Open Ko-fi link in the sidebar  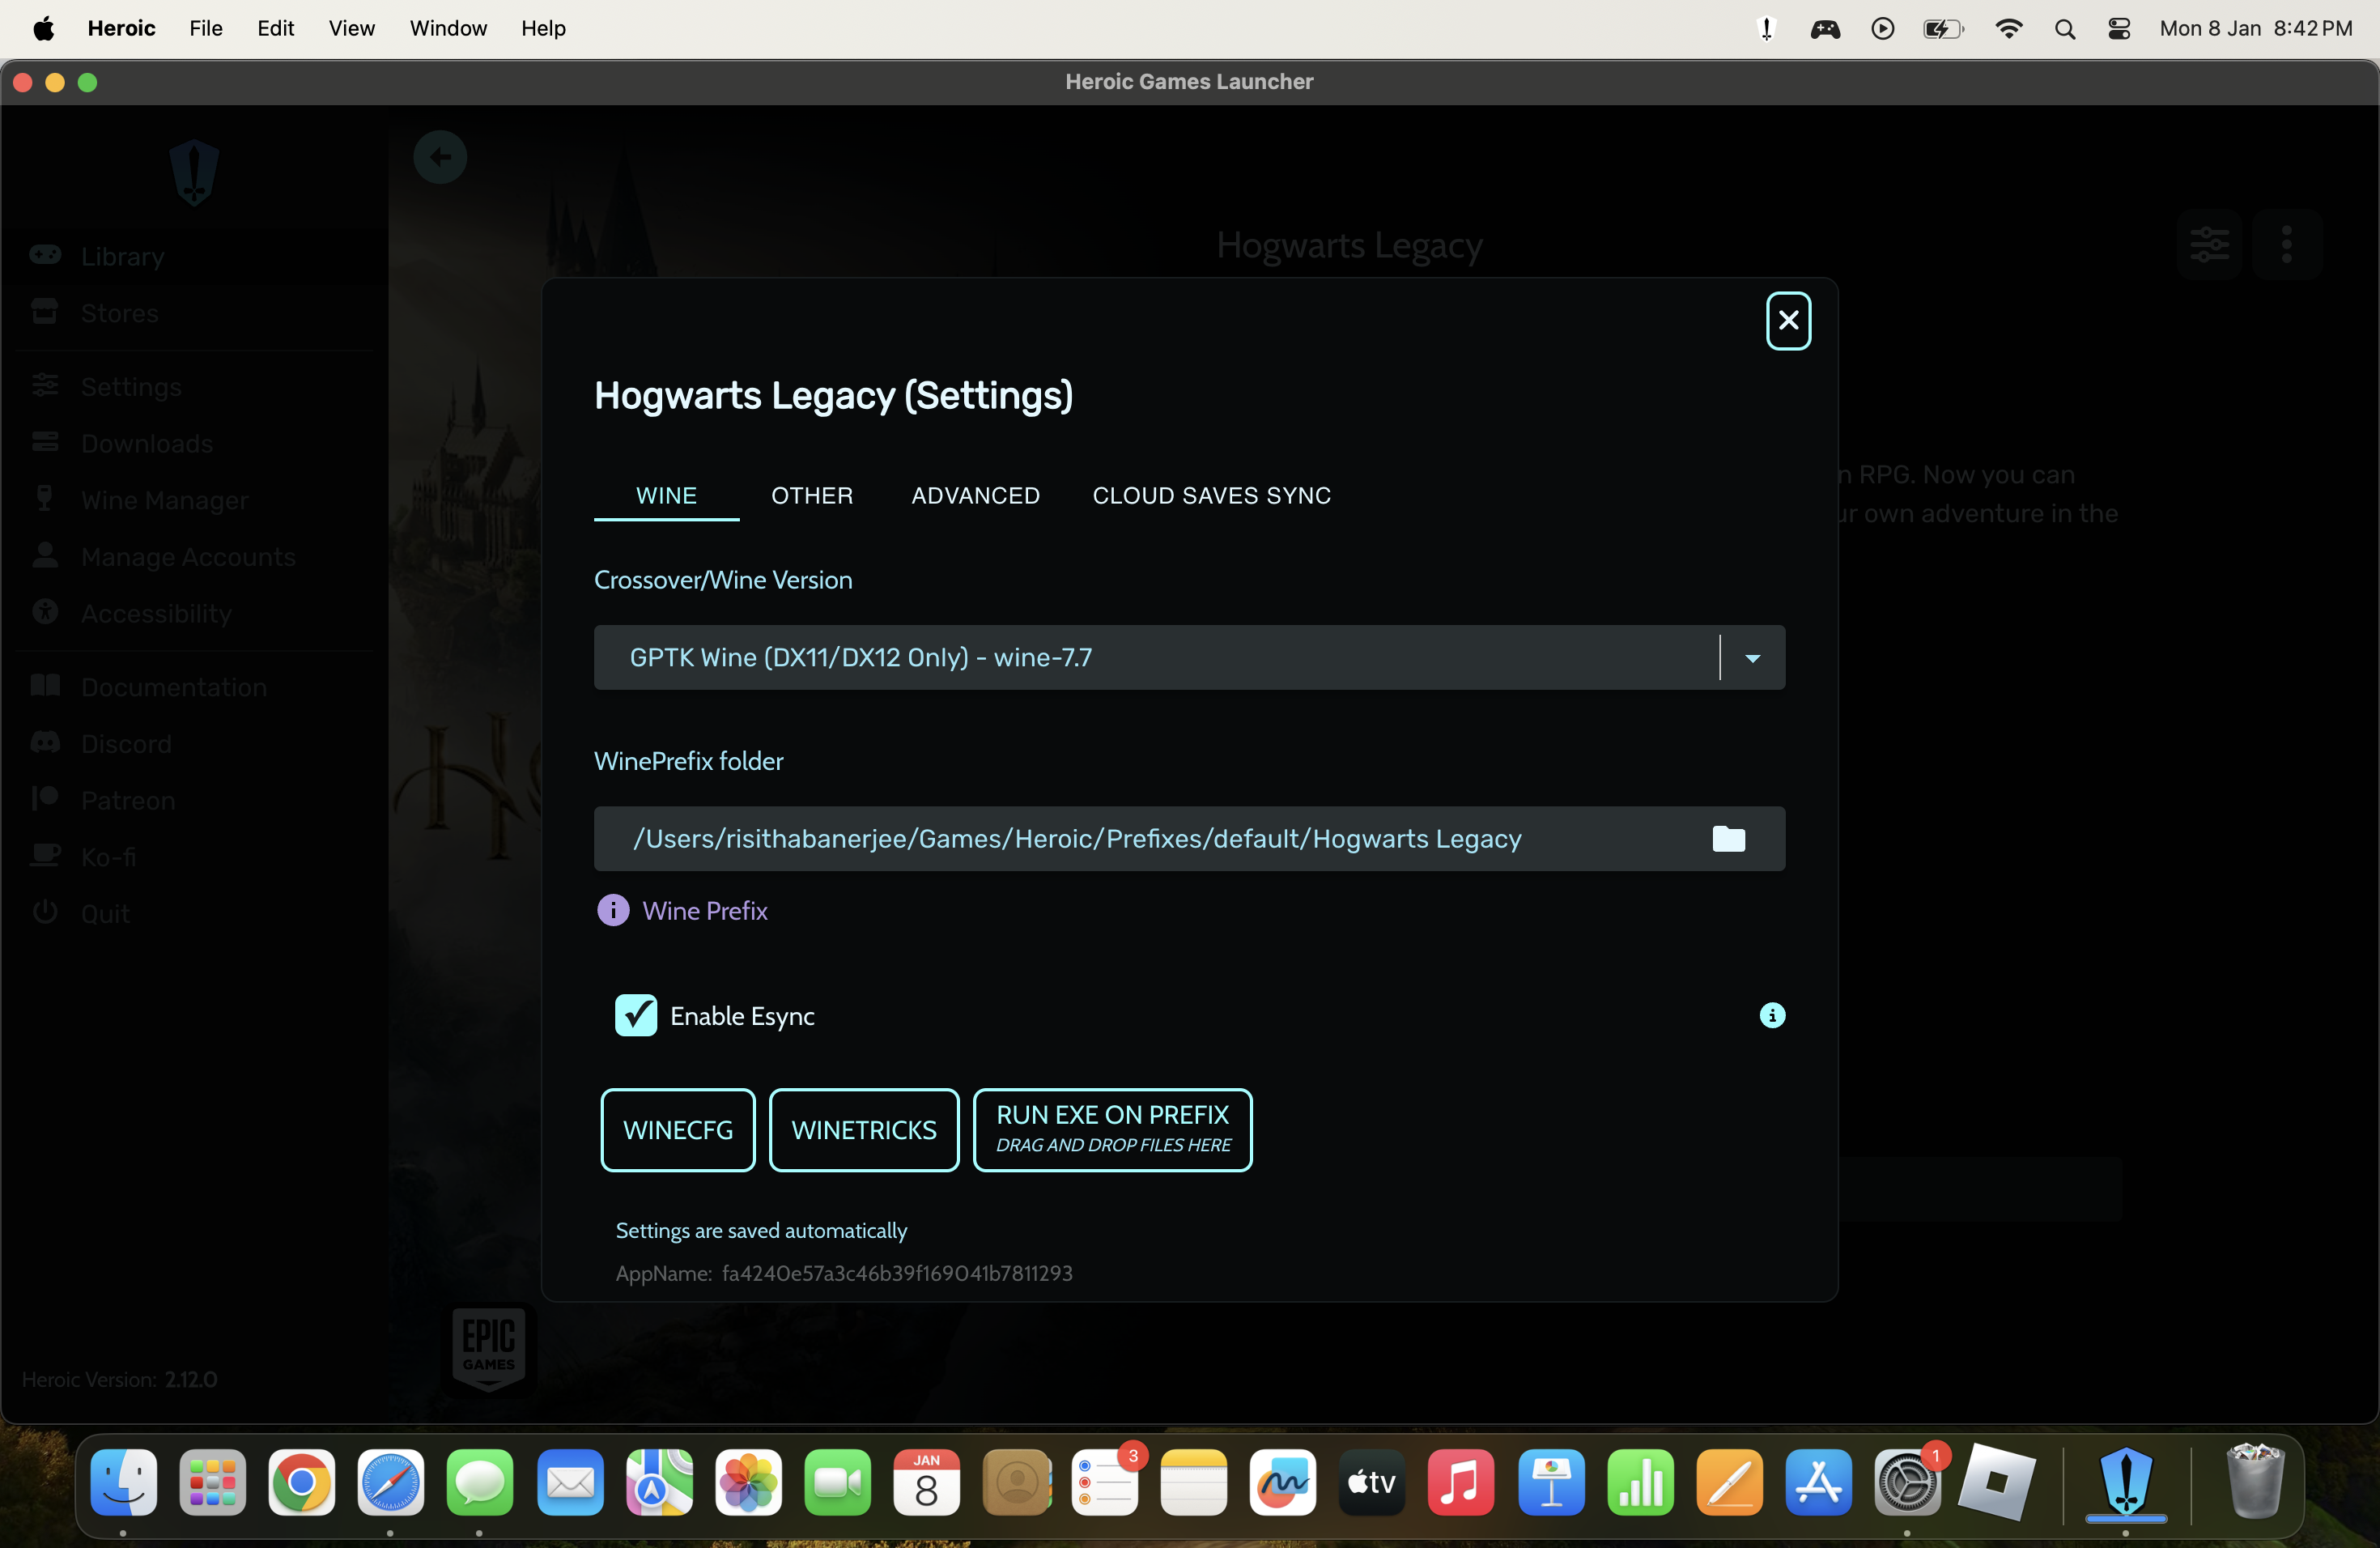195,857
